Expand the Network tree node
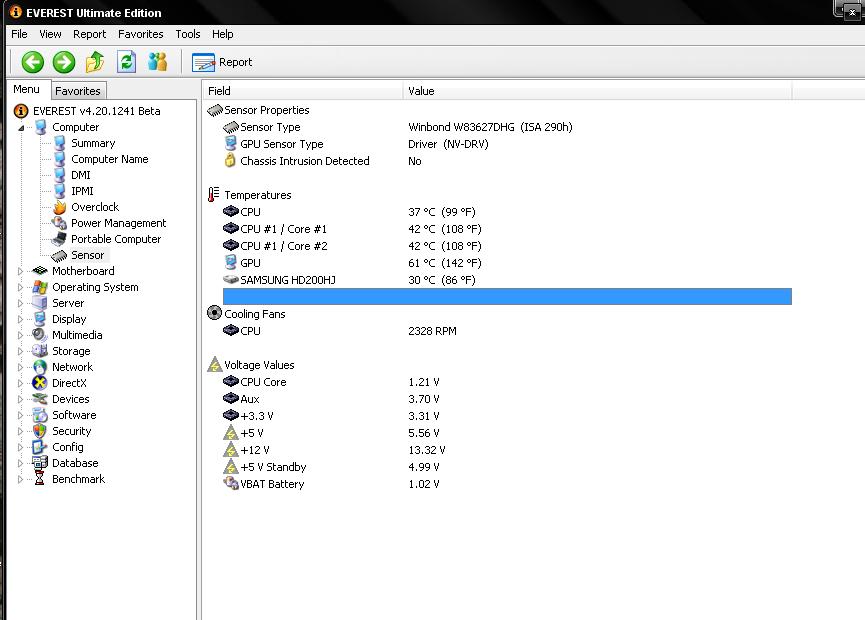This screenshot has height=620, width=865. [x=20, y=367]
